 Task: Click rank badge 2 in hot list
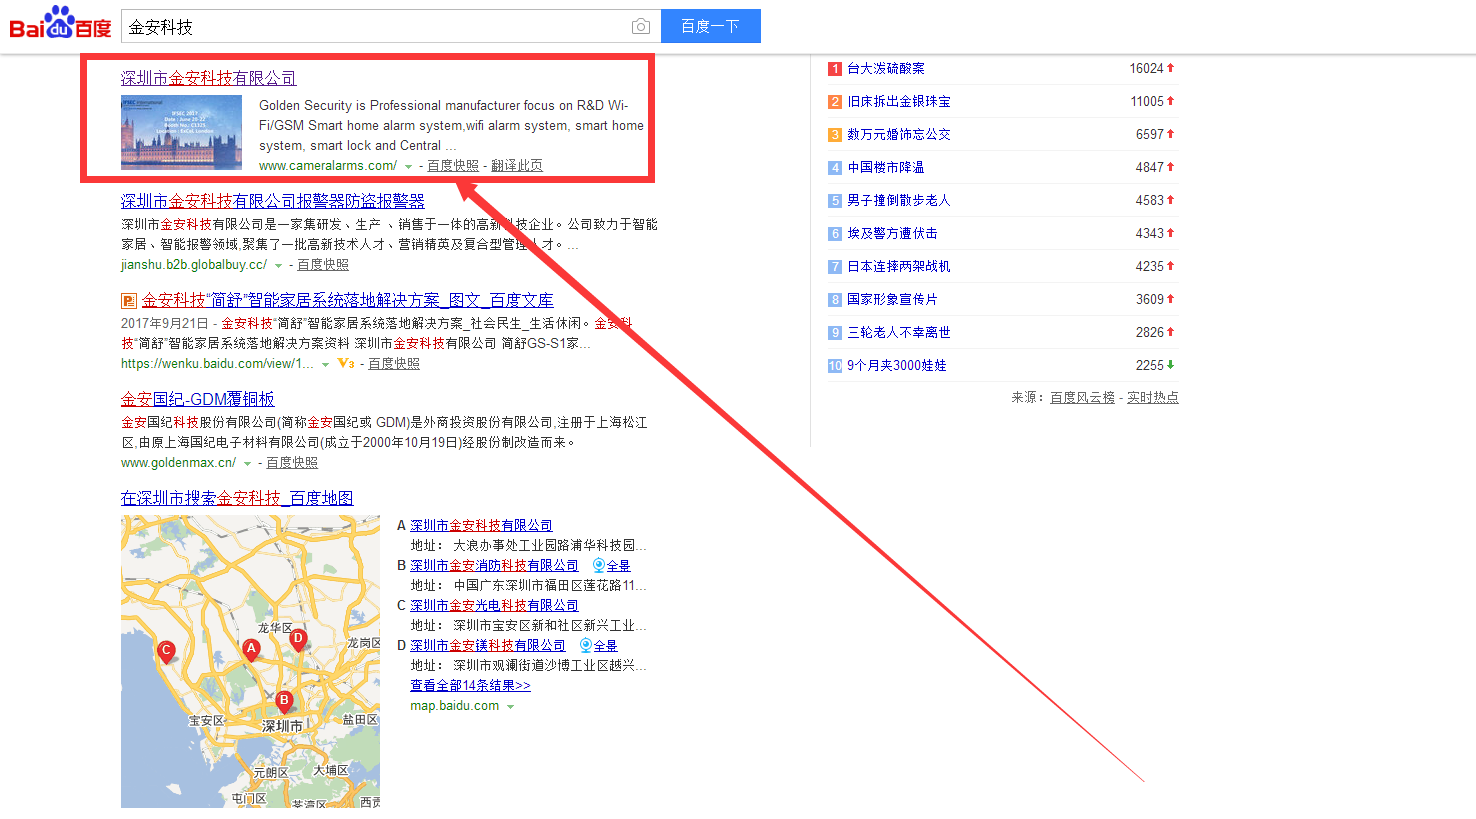click(835, 102)
